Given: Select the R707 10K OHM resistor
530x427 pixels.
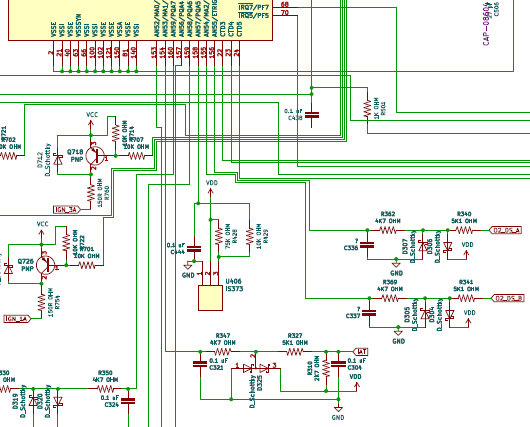Looking at the screenshot, I should click(137, 156).
